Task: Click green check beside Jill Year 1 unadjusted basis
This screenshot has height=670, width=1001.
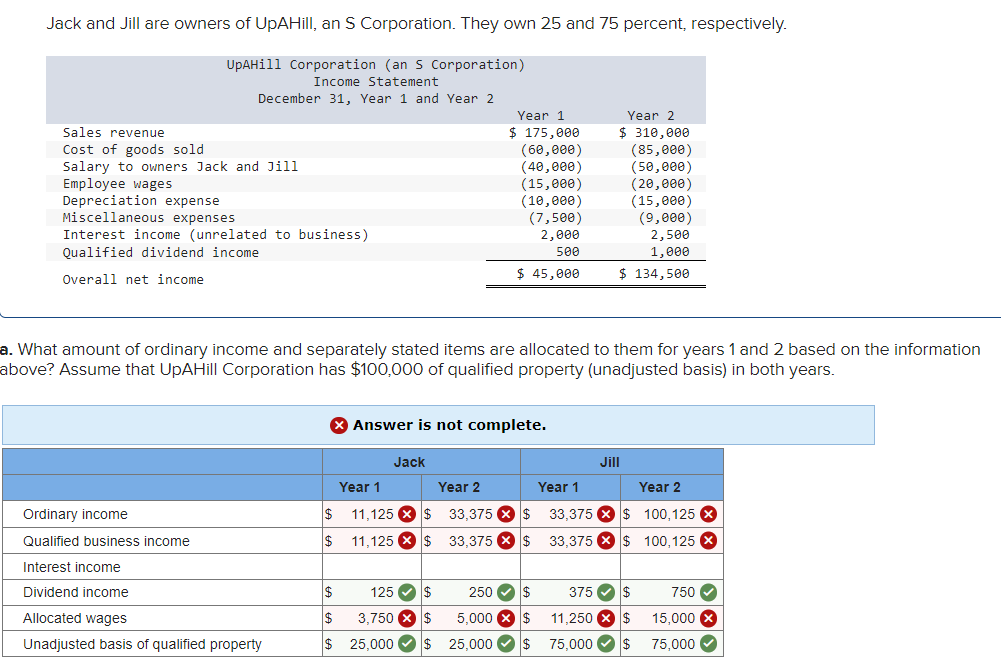Action: [x=606, y=644]
